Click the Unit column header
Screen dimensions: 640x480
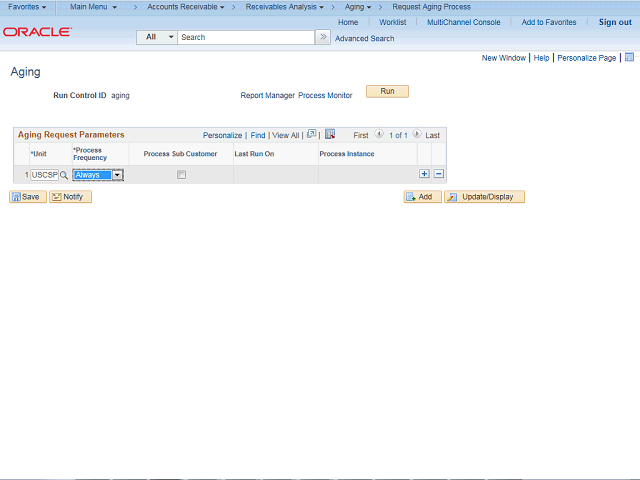click(x=39, y=154)
